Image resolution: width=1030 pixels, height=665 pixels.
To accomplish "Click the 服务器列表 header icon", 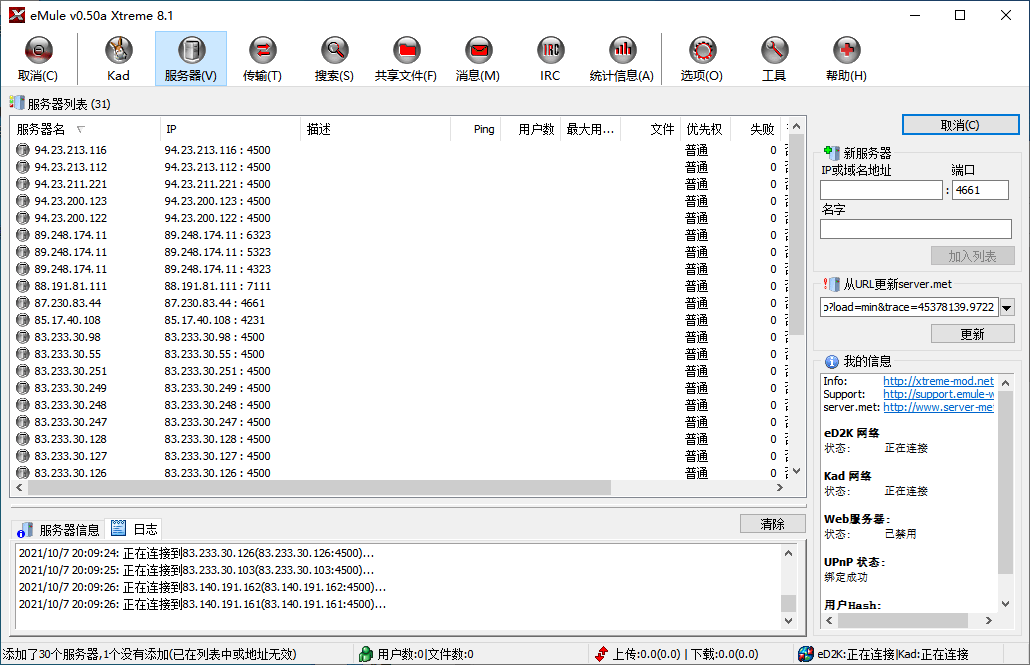I will 16,103.
